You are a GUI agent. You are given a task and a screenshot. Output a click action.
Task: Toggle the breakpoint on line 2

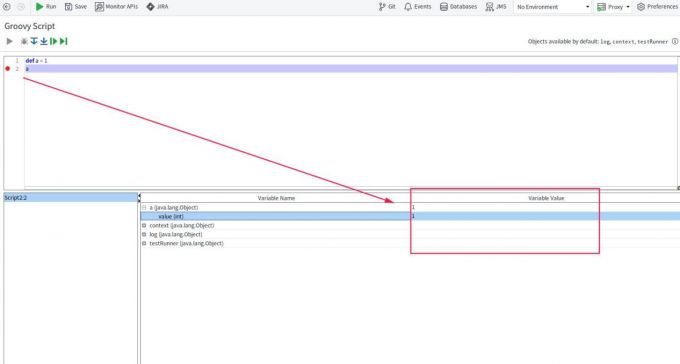[7, 69]
